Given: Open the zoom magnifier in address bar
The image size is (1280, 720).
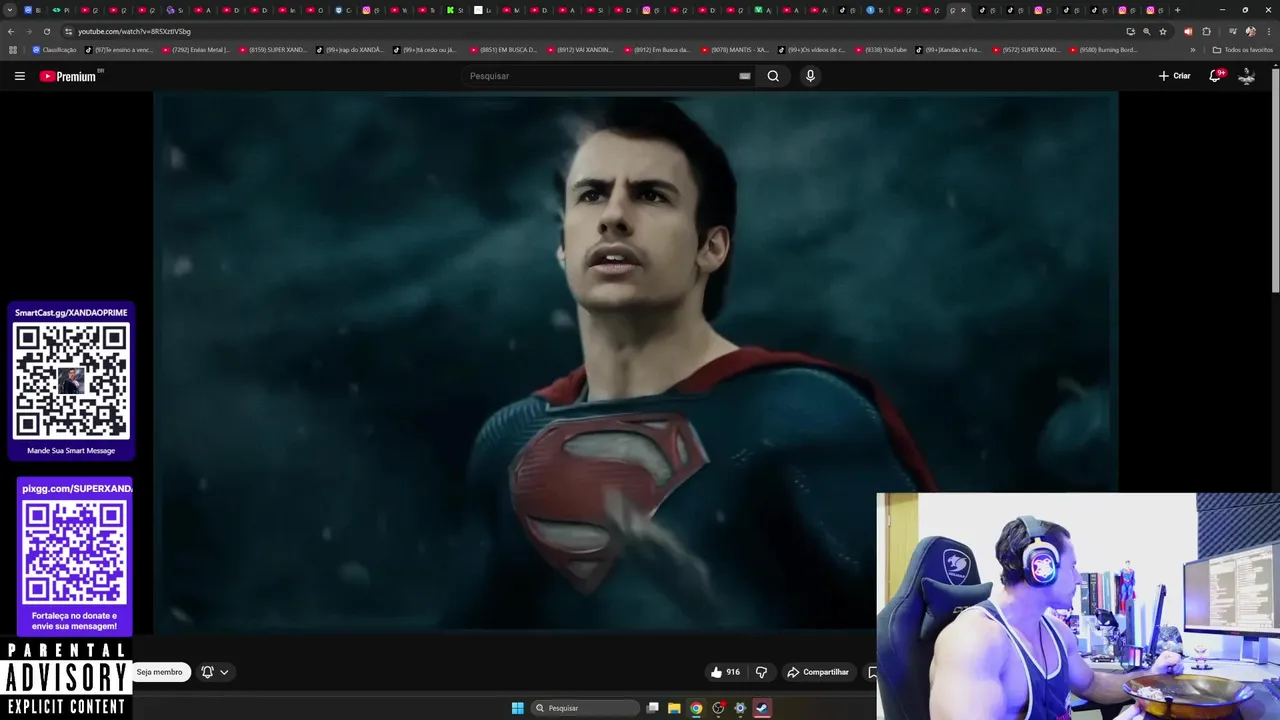Looking at the screenshot, I should pos(1147,31).
